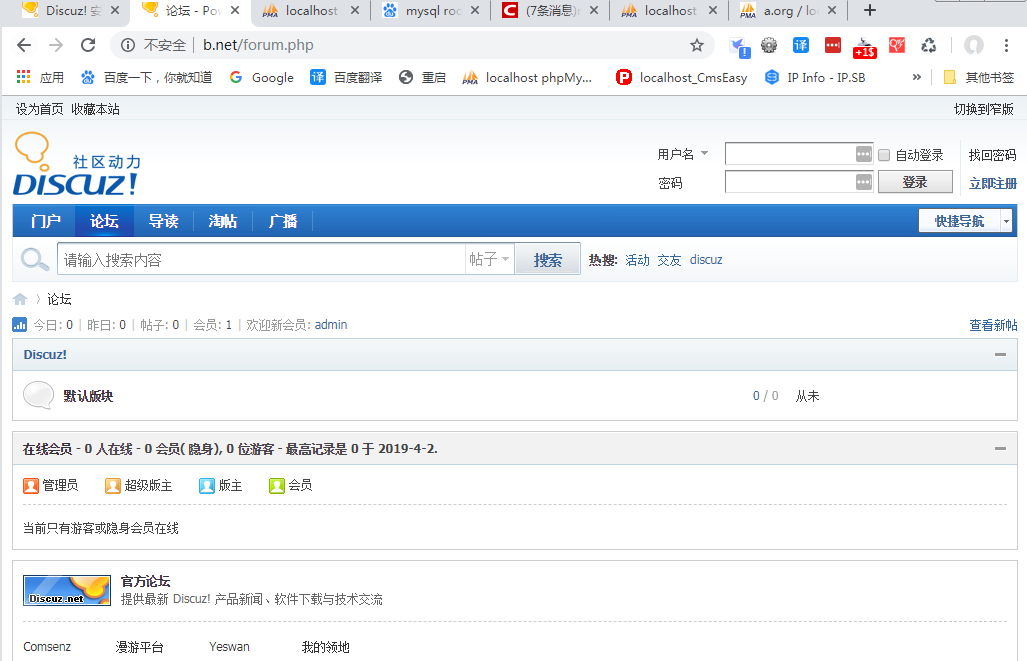Click the +1$ extension icon

click(x=865, y=48)
